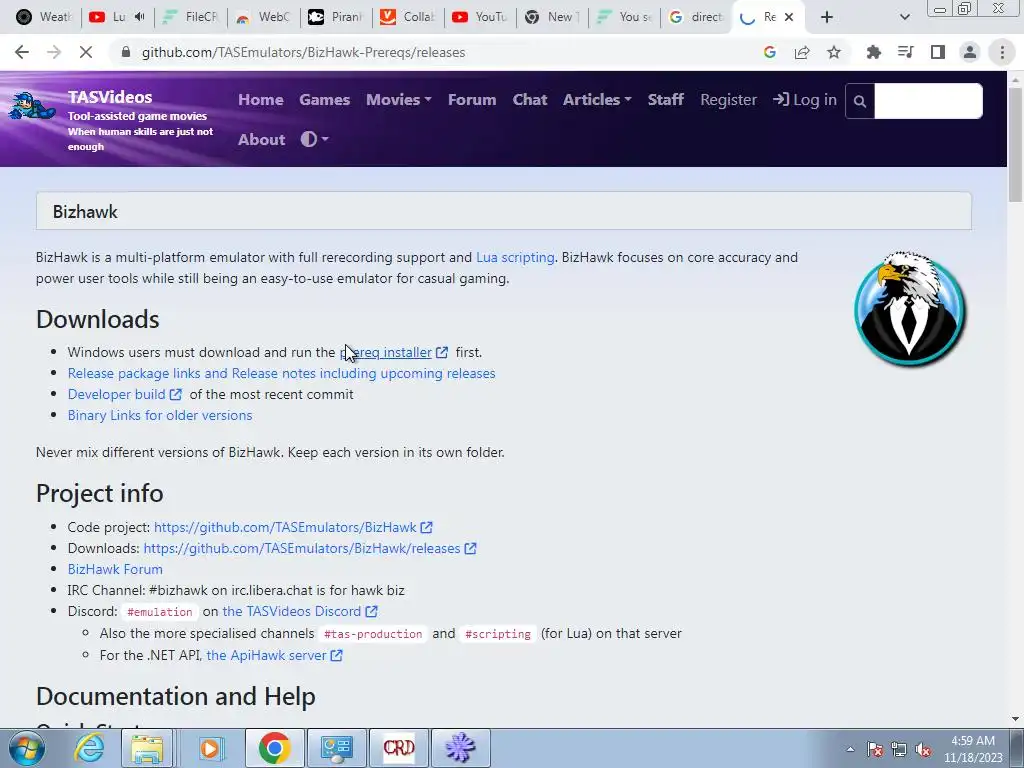Click the site search input field
The width and height of the screenshot is (1024, 768).
click(x=928, y=101)
